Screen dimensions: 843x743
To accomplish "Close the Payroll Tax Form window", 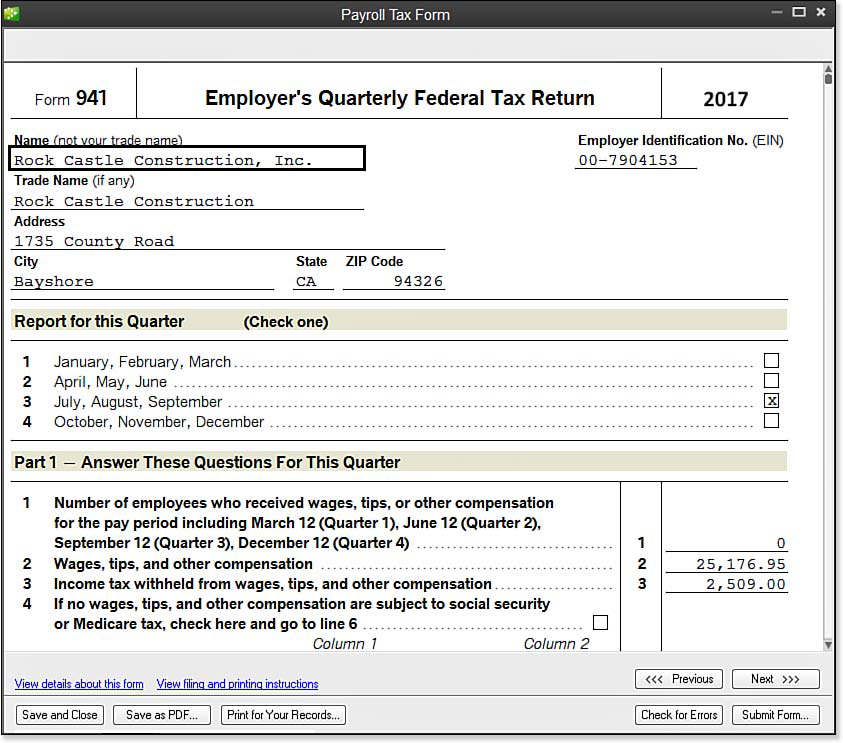I will click(x=821, y=12).
